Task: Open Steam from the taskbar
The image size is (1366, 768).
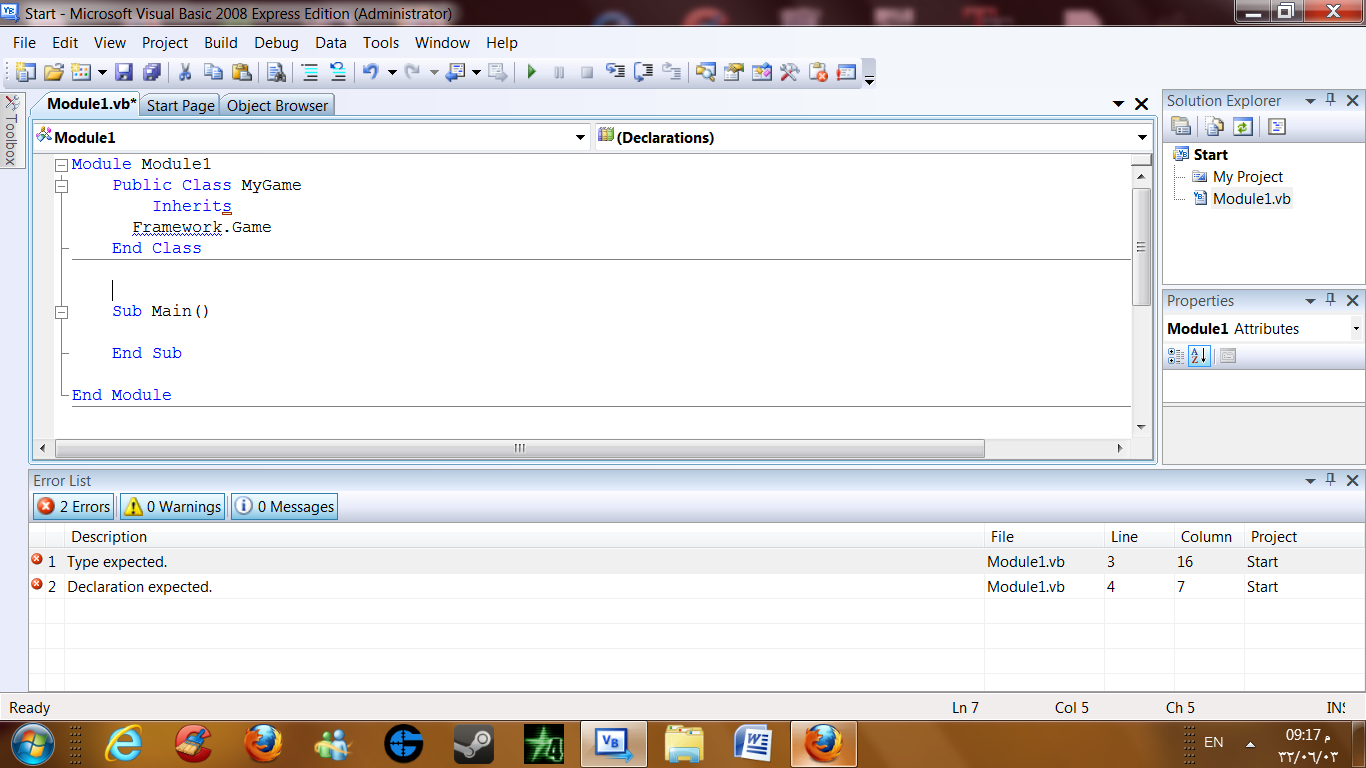Action: coord(473,743)
